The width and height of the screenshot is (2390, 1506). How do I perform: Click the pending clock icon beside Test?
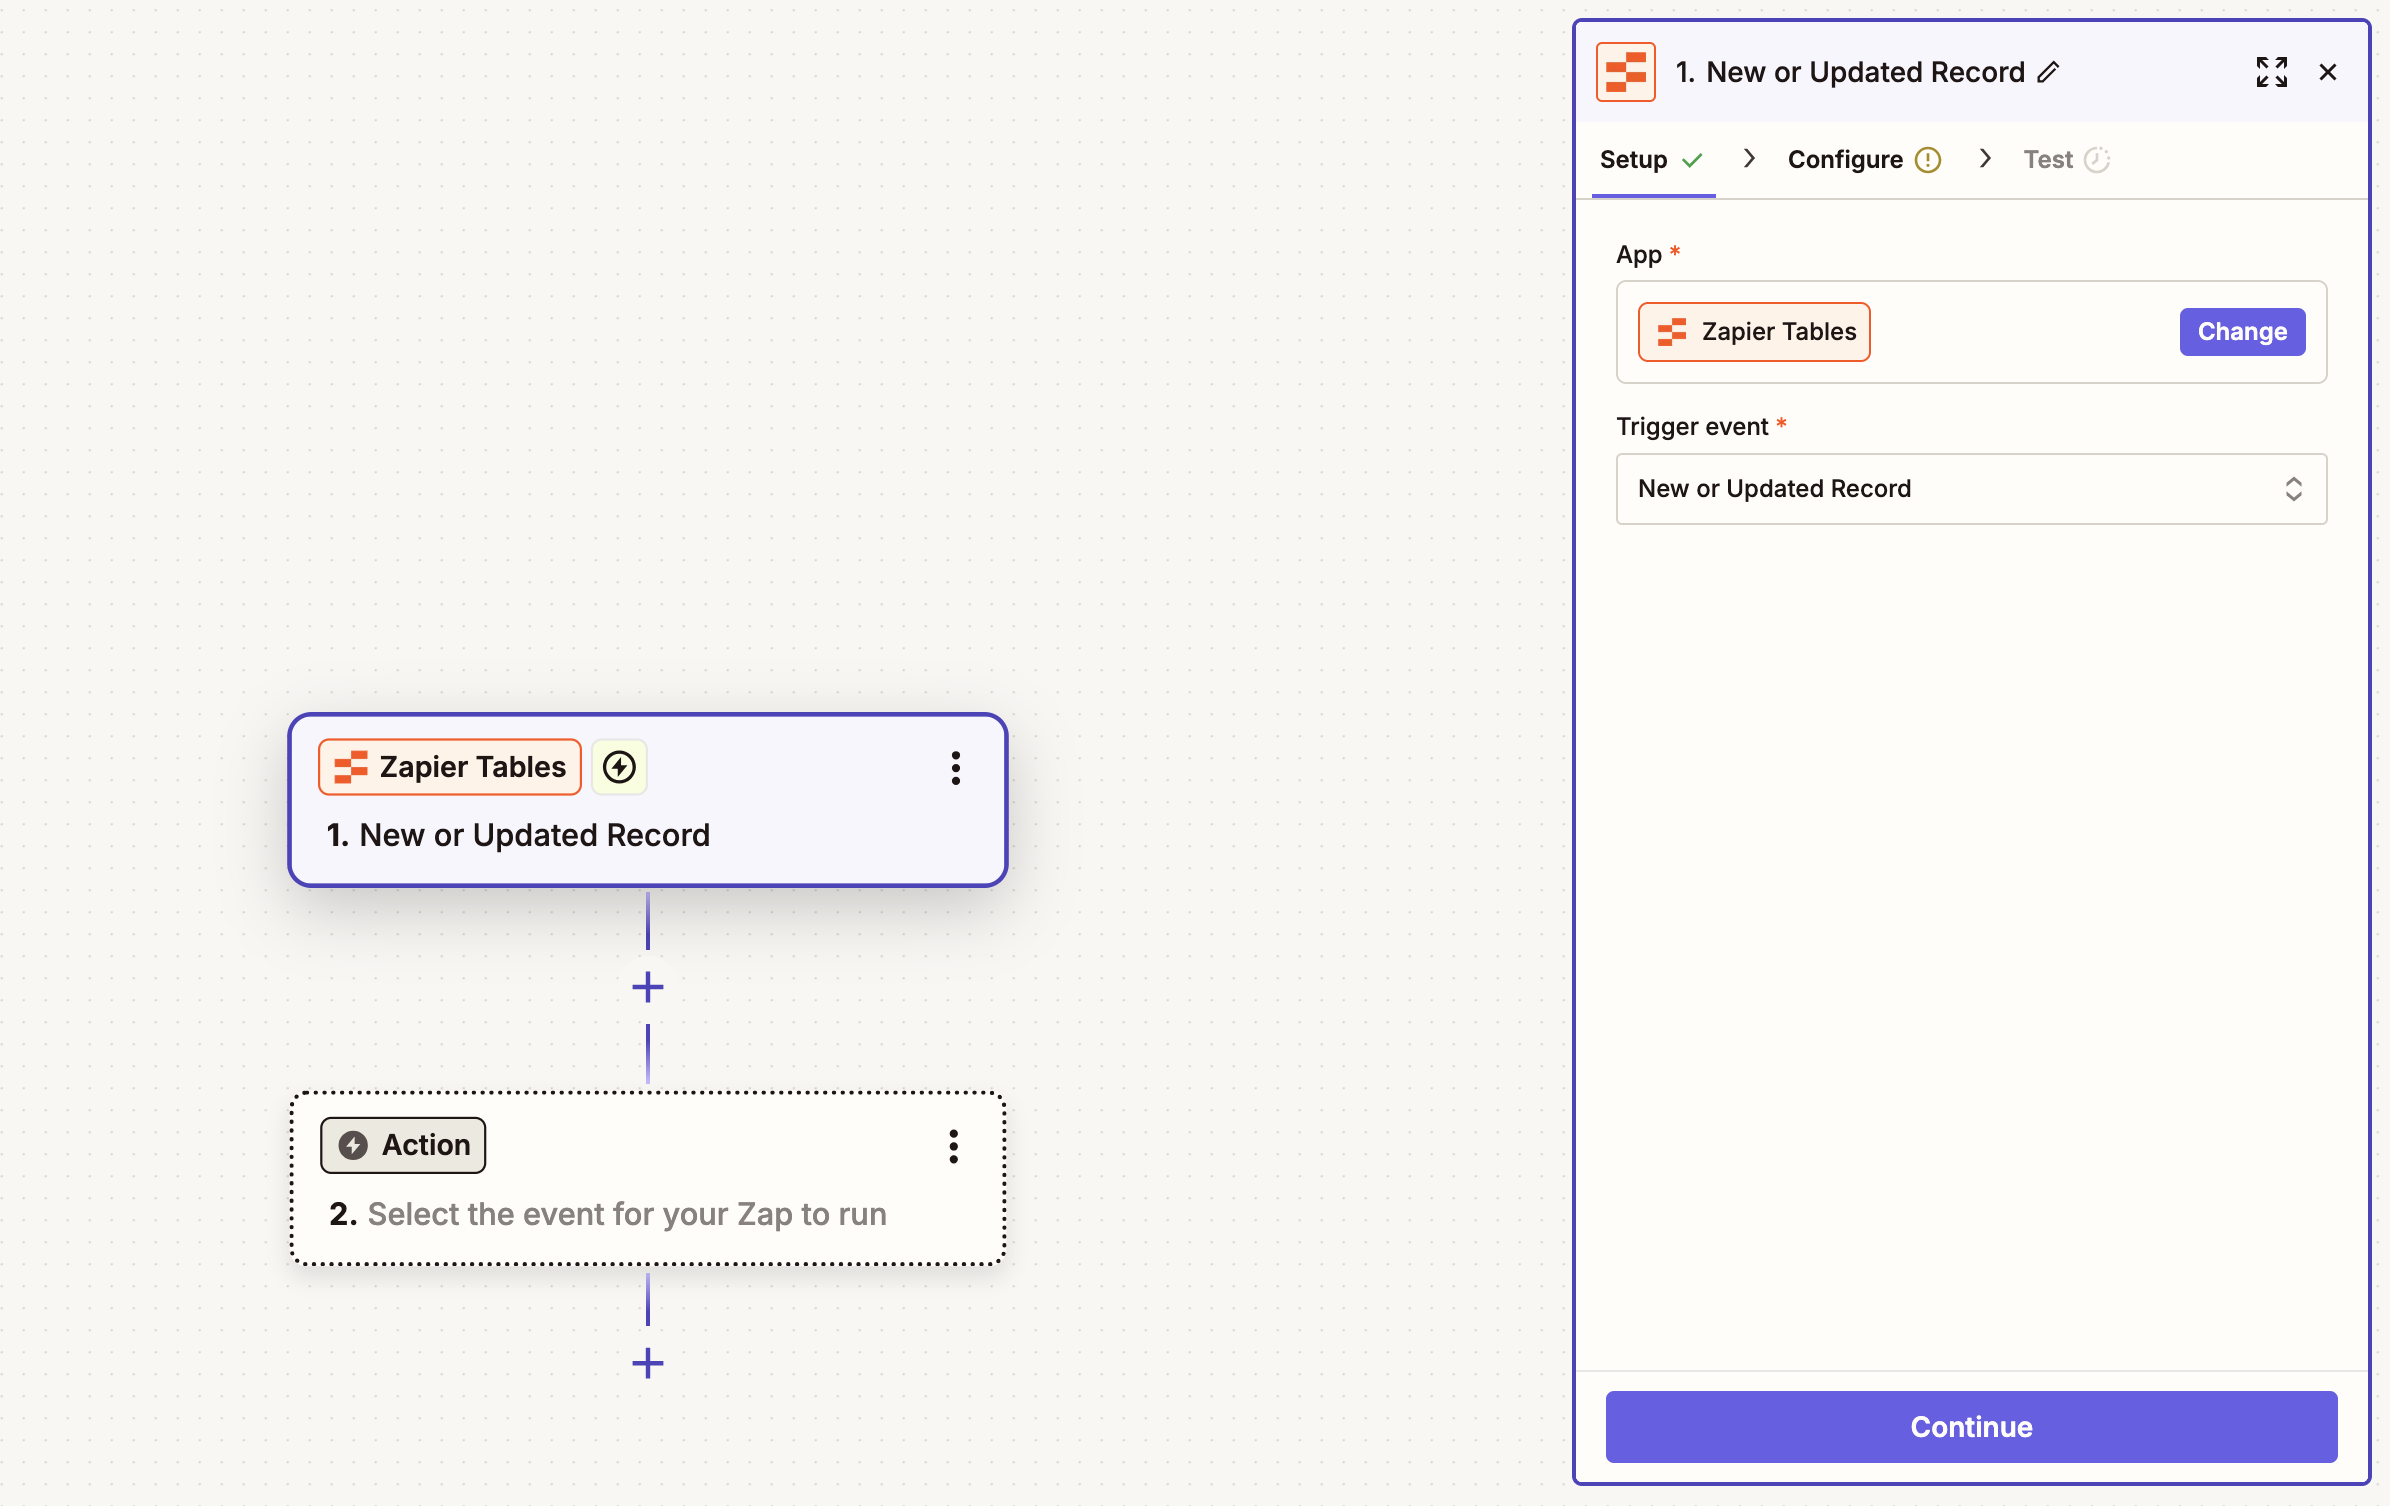[2097, 160]
